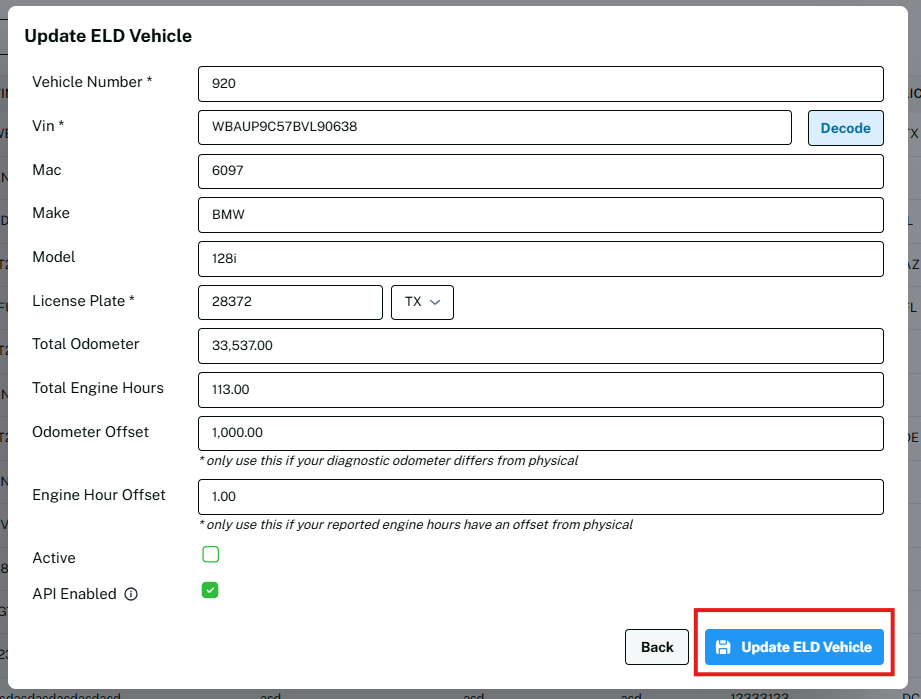The image size is (921, 699).
Task: Edit the License Plate number field
Action: coord(290,302)
